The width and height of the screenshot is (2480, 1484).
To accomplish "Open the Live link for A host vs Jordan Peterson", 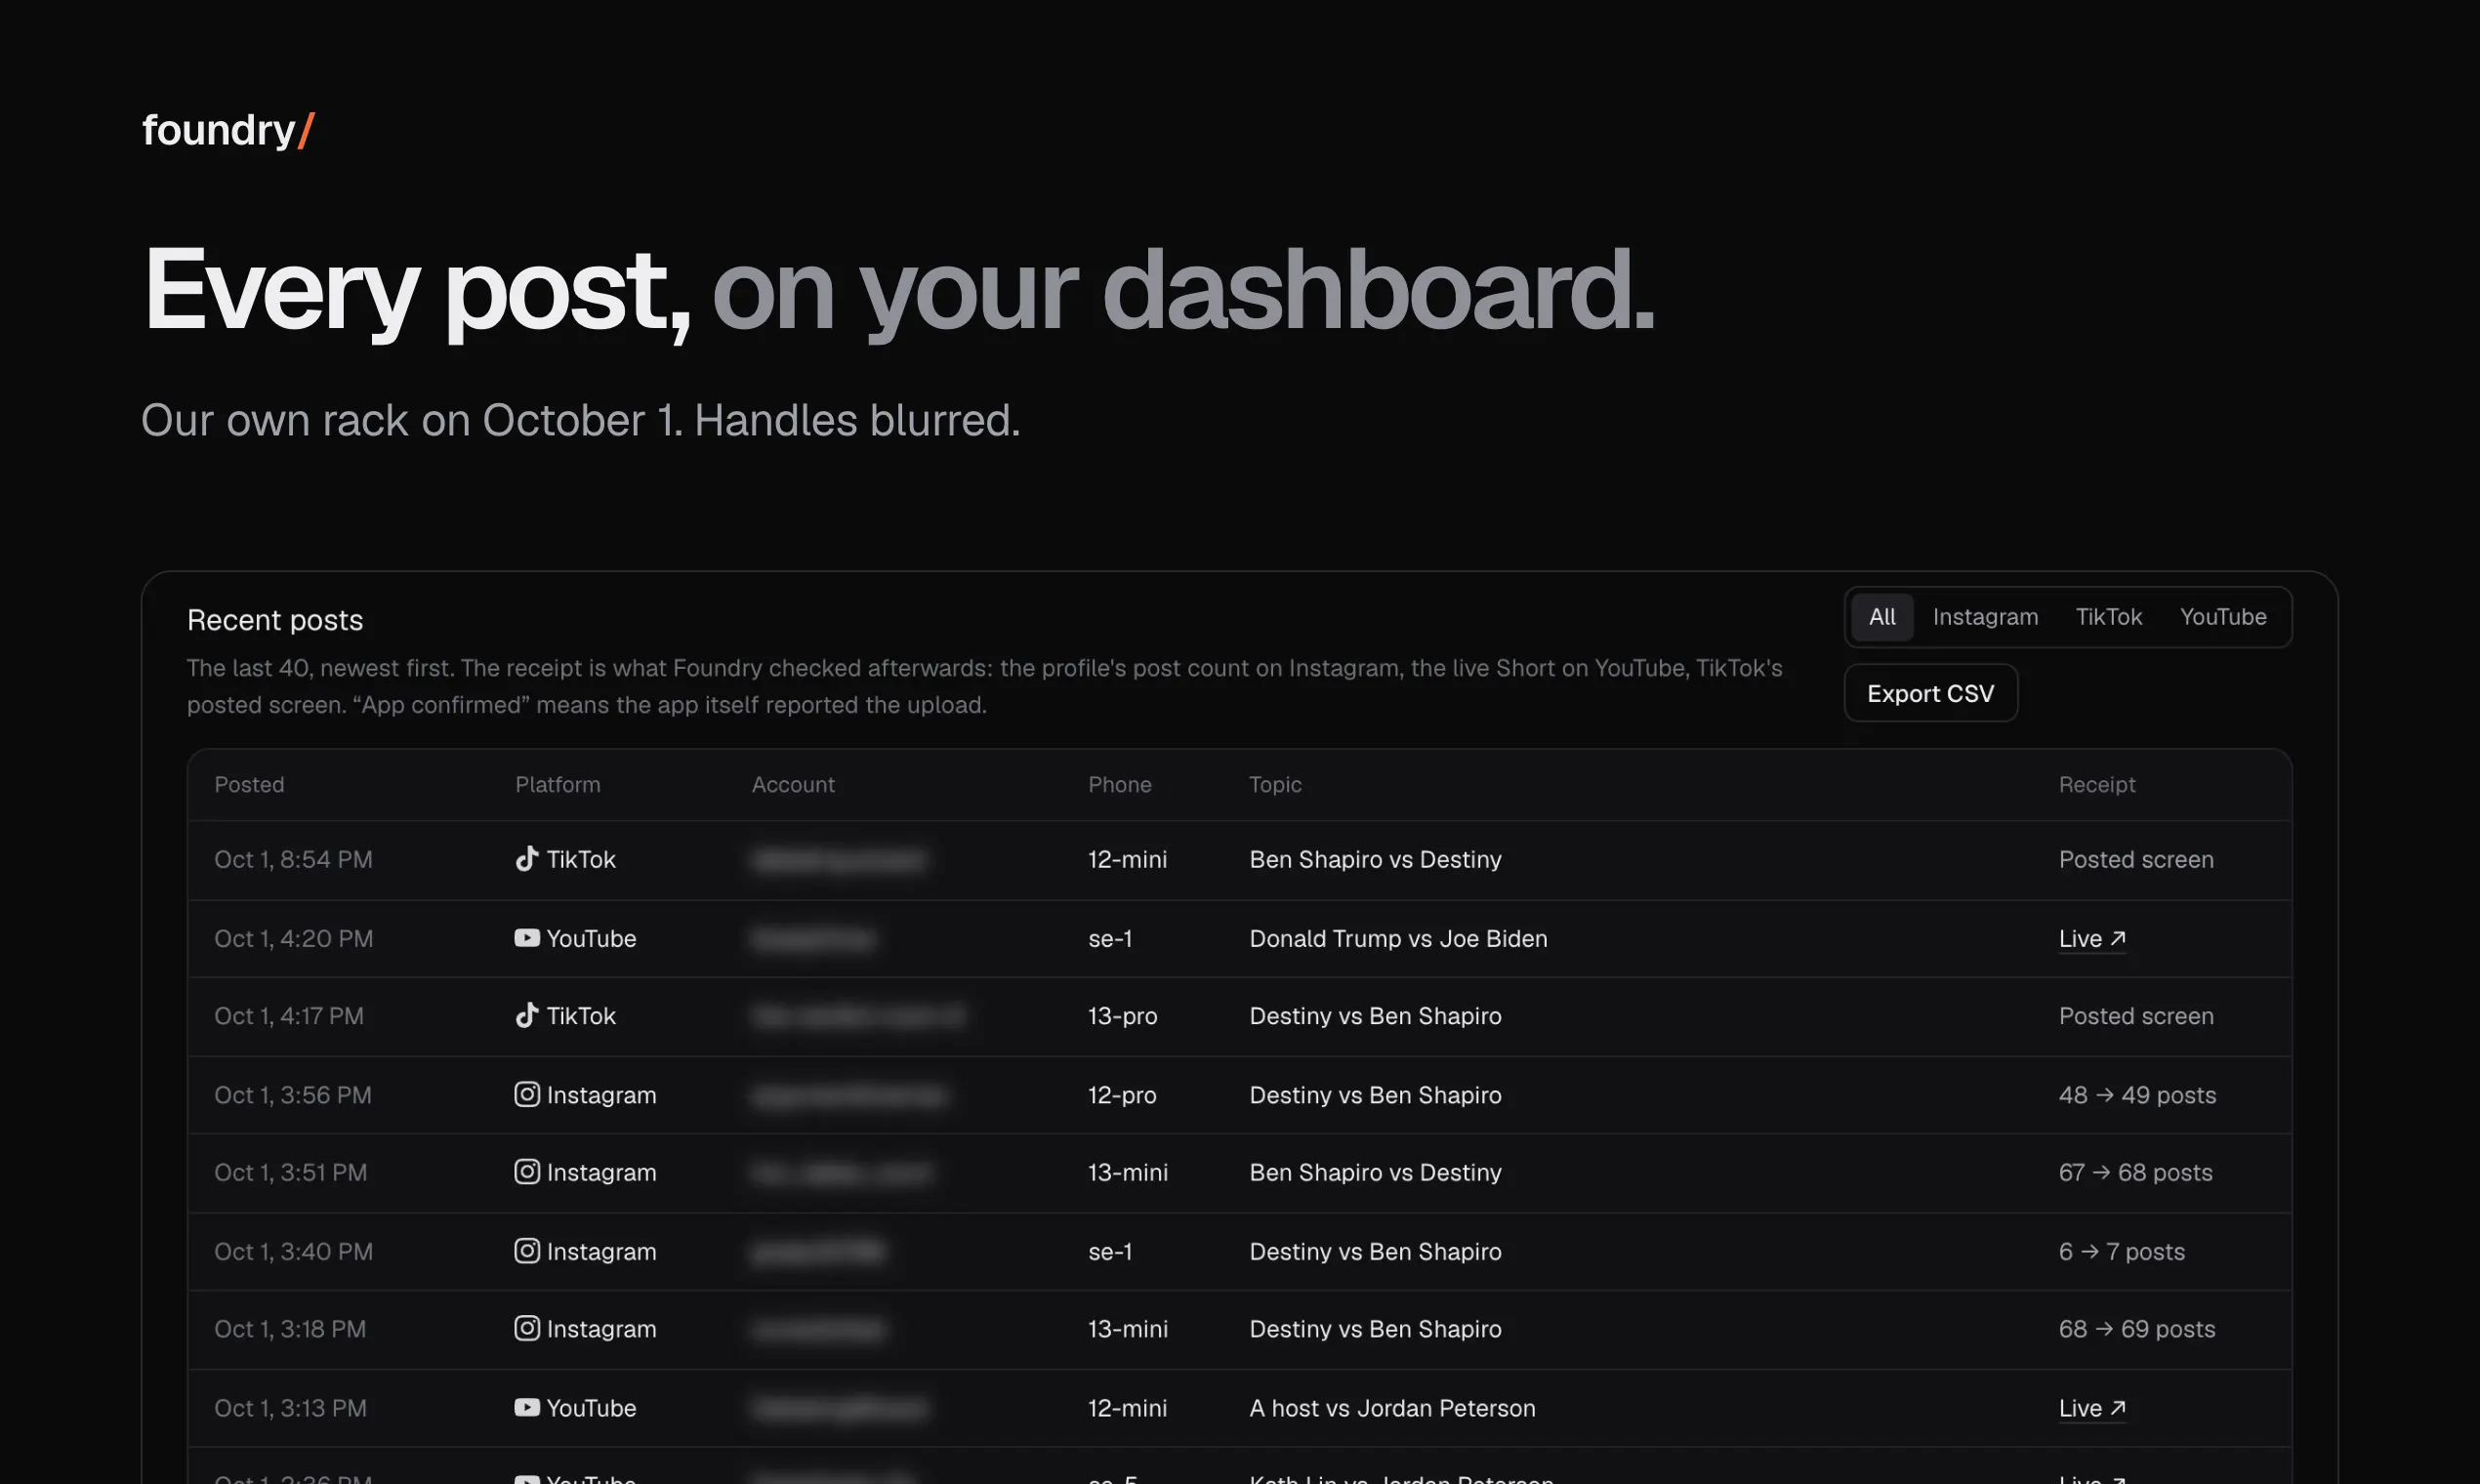I will (x=2092, y=1408).
